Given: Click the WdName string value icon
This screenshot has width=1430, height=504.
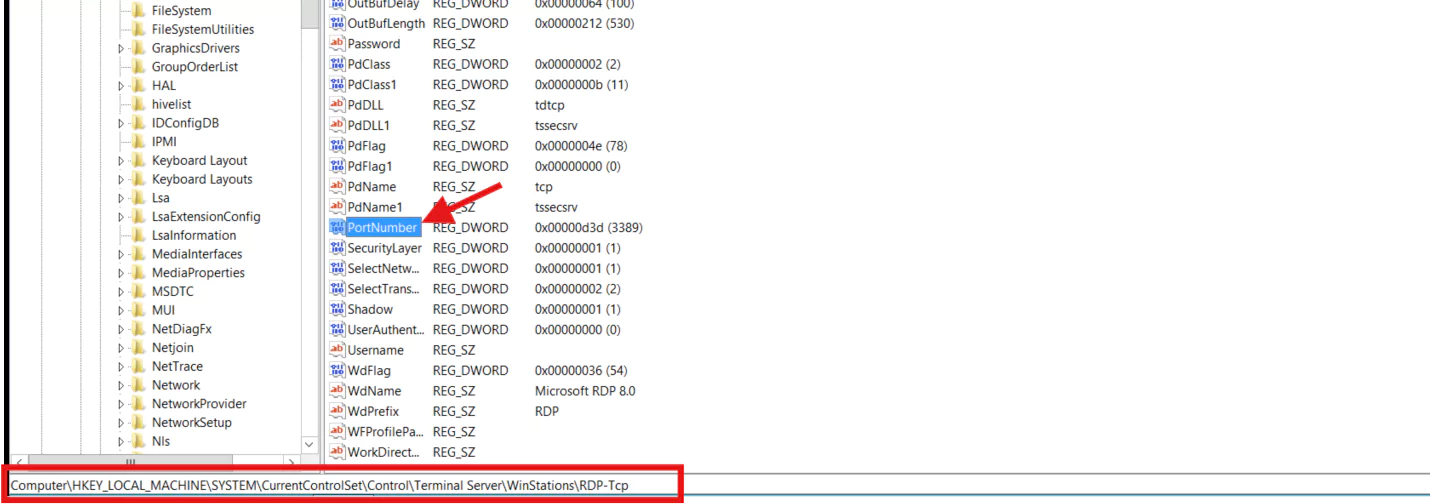Looking at the screenshot, I should pos(337,391).
